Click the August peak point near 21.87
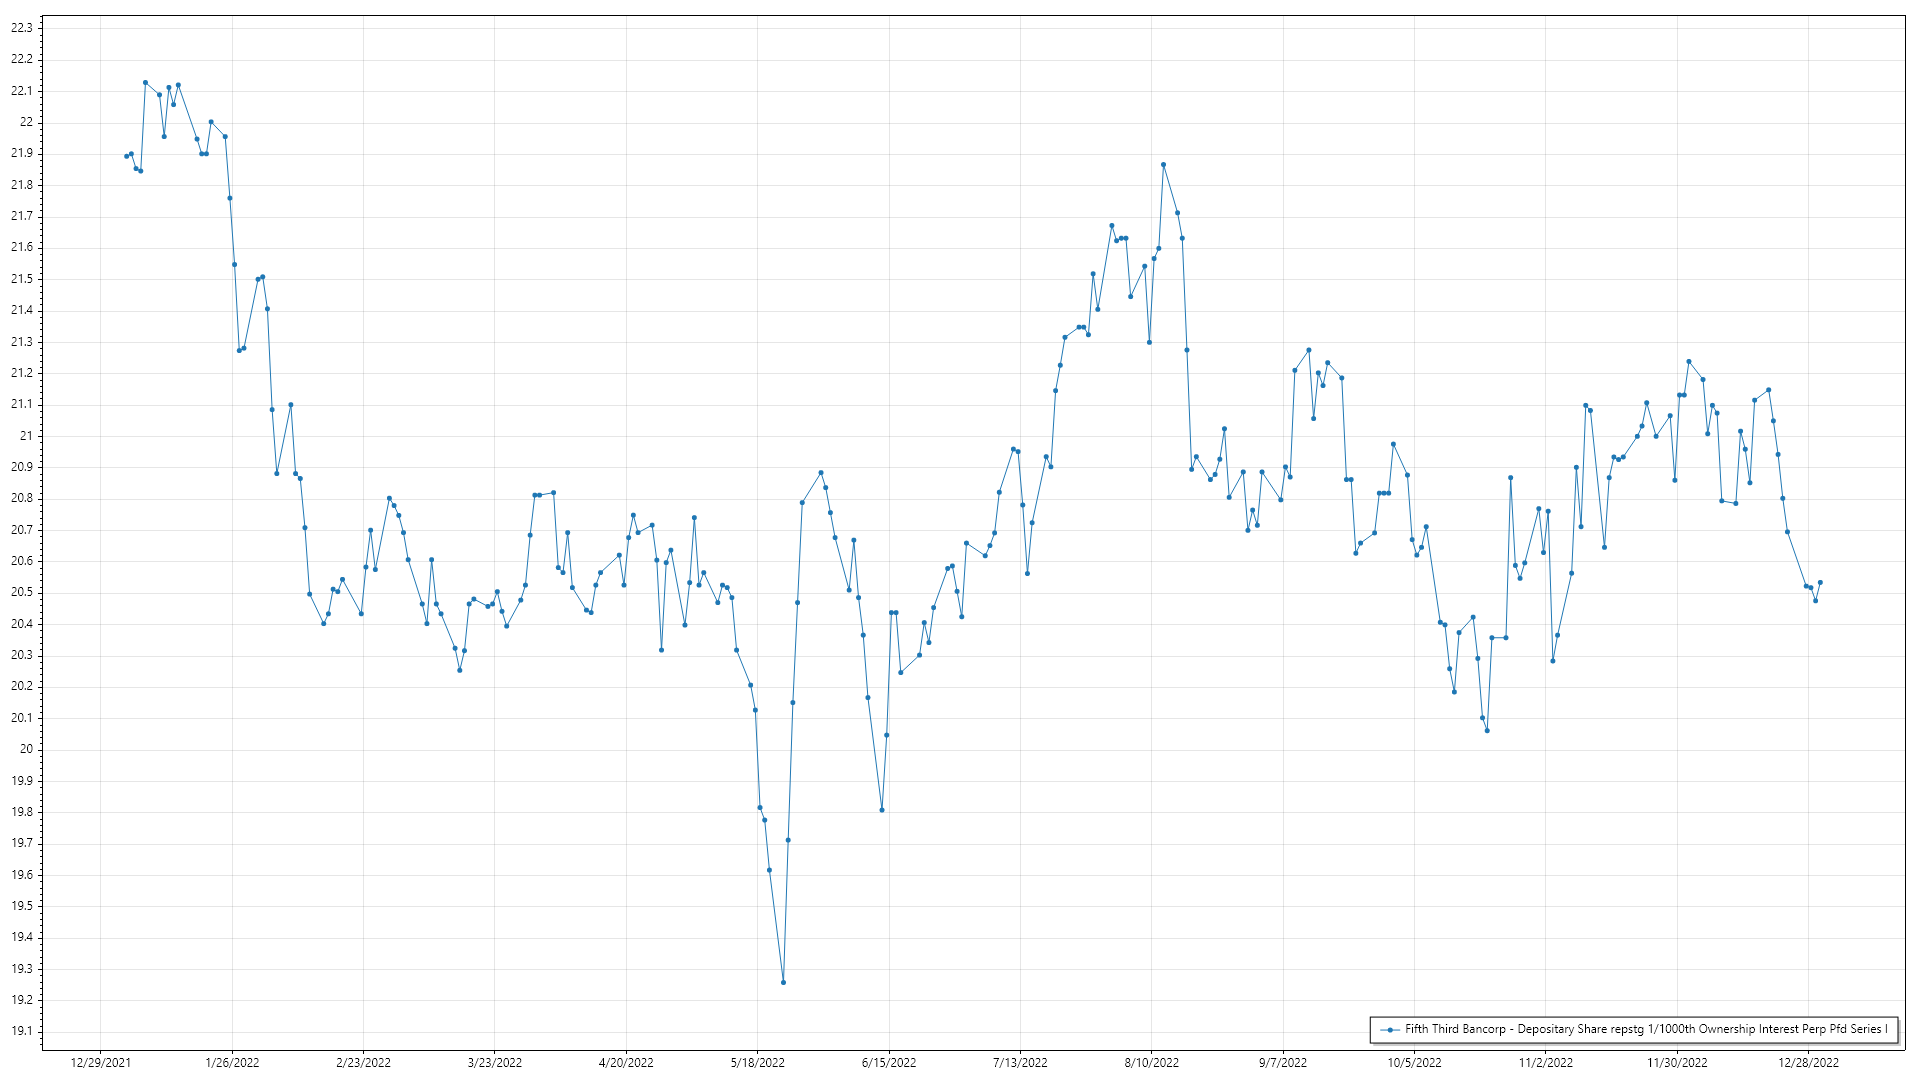Image resolution: width=1920 pixels, height=1080 pixels. (x=1163, y=165)
